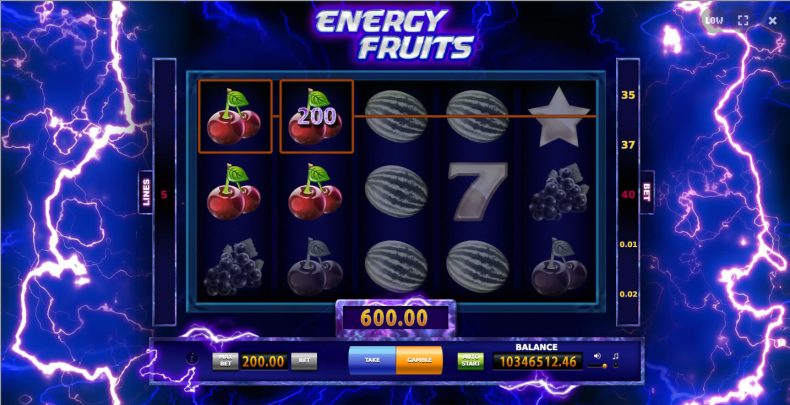The image size is (790, 405).
Task: Start auto spin with AUTO START
Action: point(471,361)
